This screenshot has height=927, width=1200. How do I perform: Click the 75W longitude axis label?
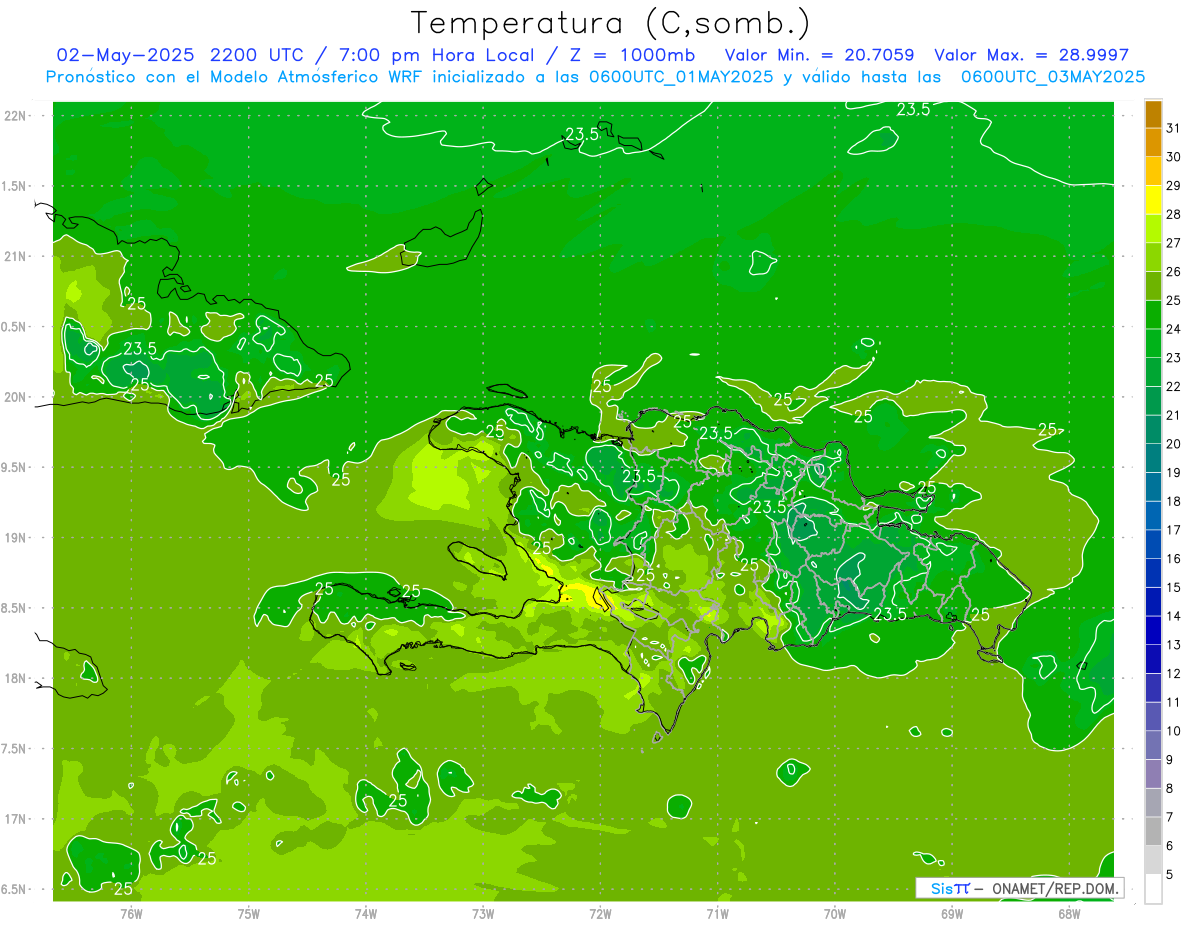[249, 914]
